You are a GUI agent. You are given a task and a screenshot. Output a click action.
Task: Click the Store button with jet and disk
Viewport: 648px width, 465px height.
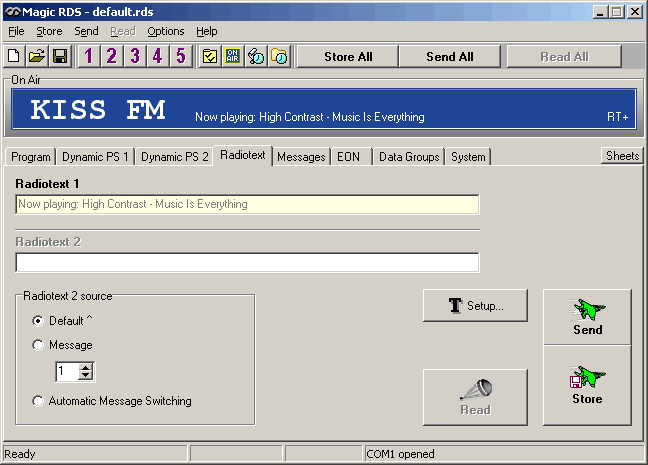coord(587,386)
